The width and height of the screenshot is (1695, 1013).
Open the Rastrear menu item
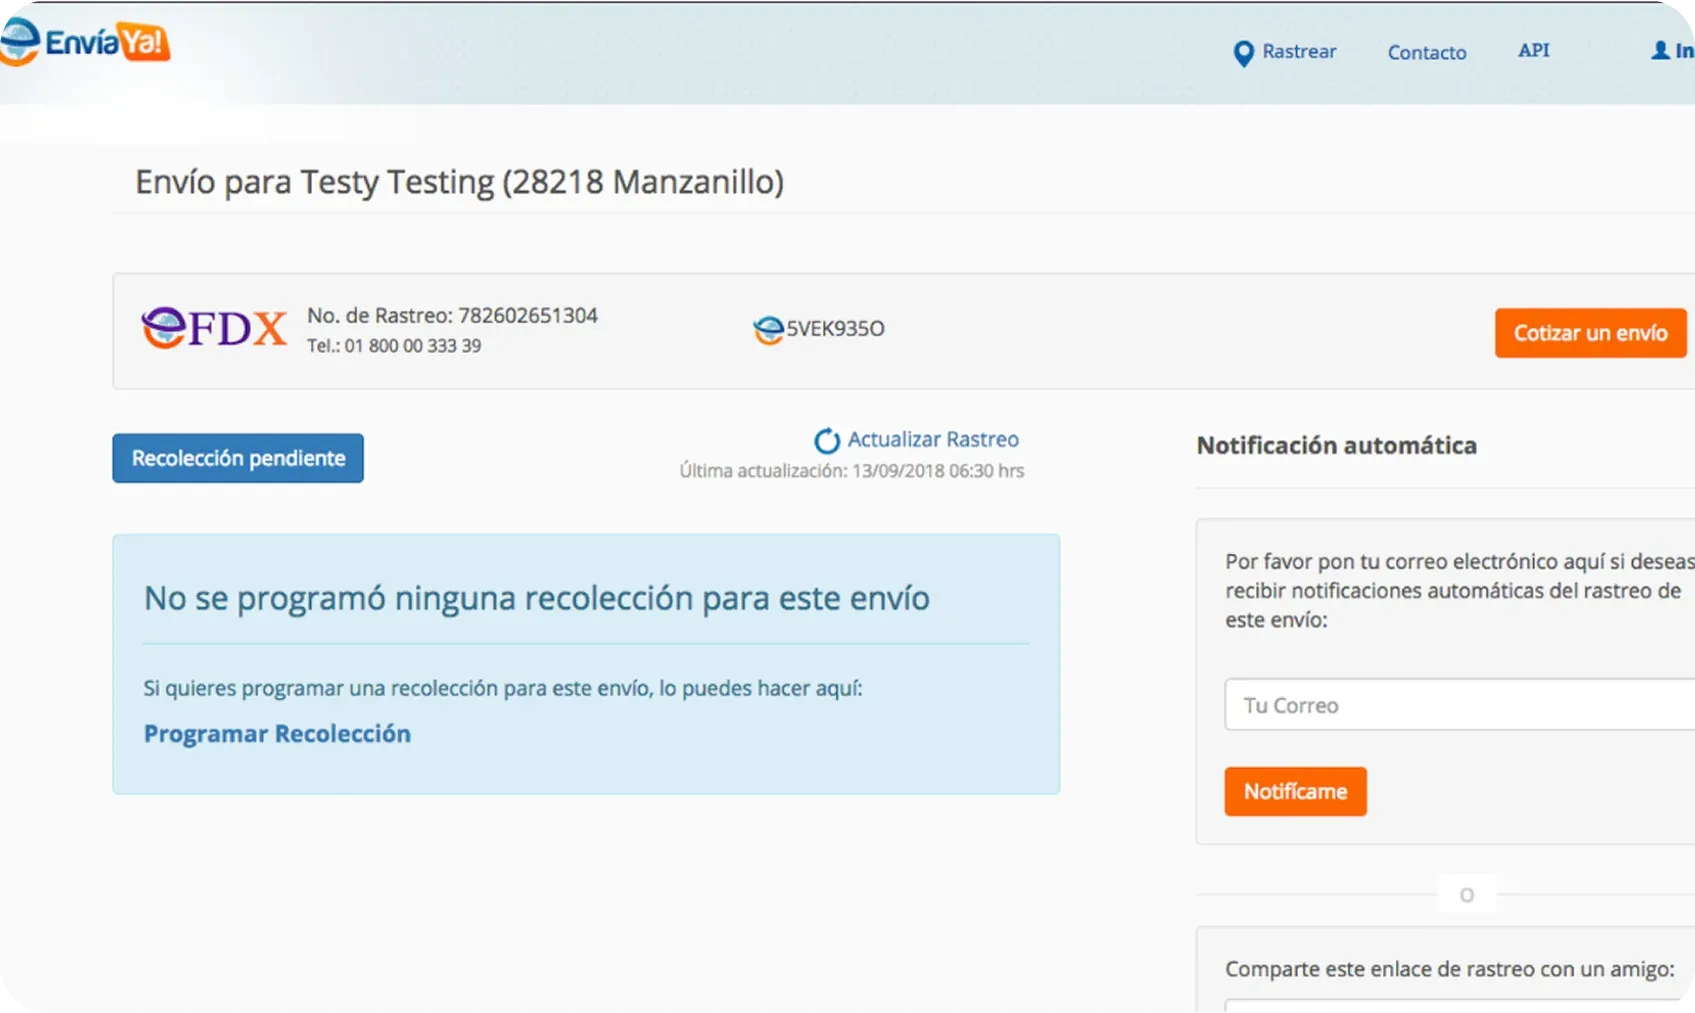[x=1298, y=52]
